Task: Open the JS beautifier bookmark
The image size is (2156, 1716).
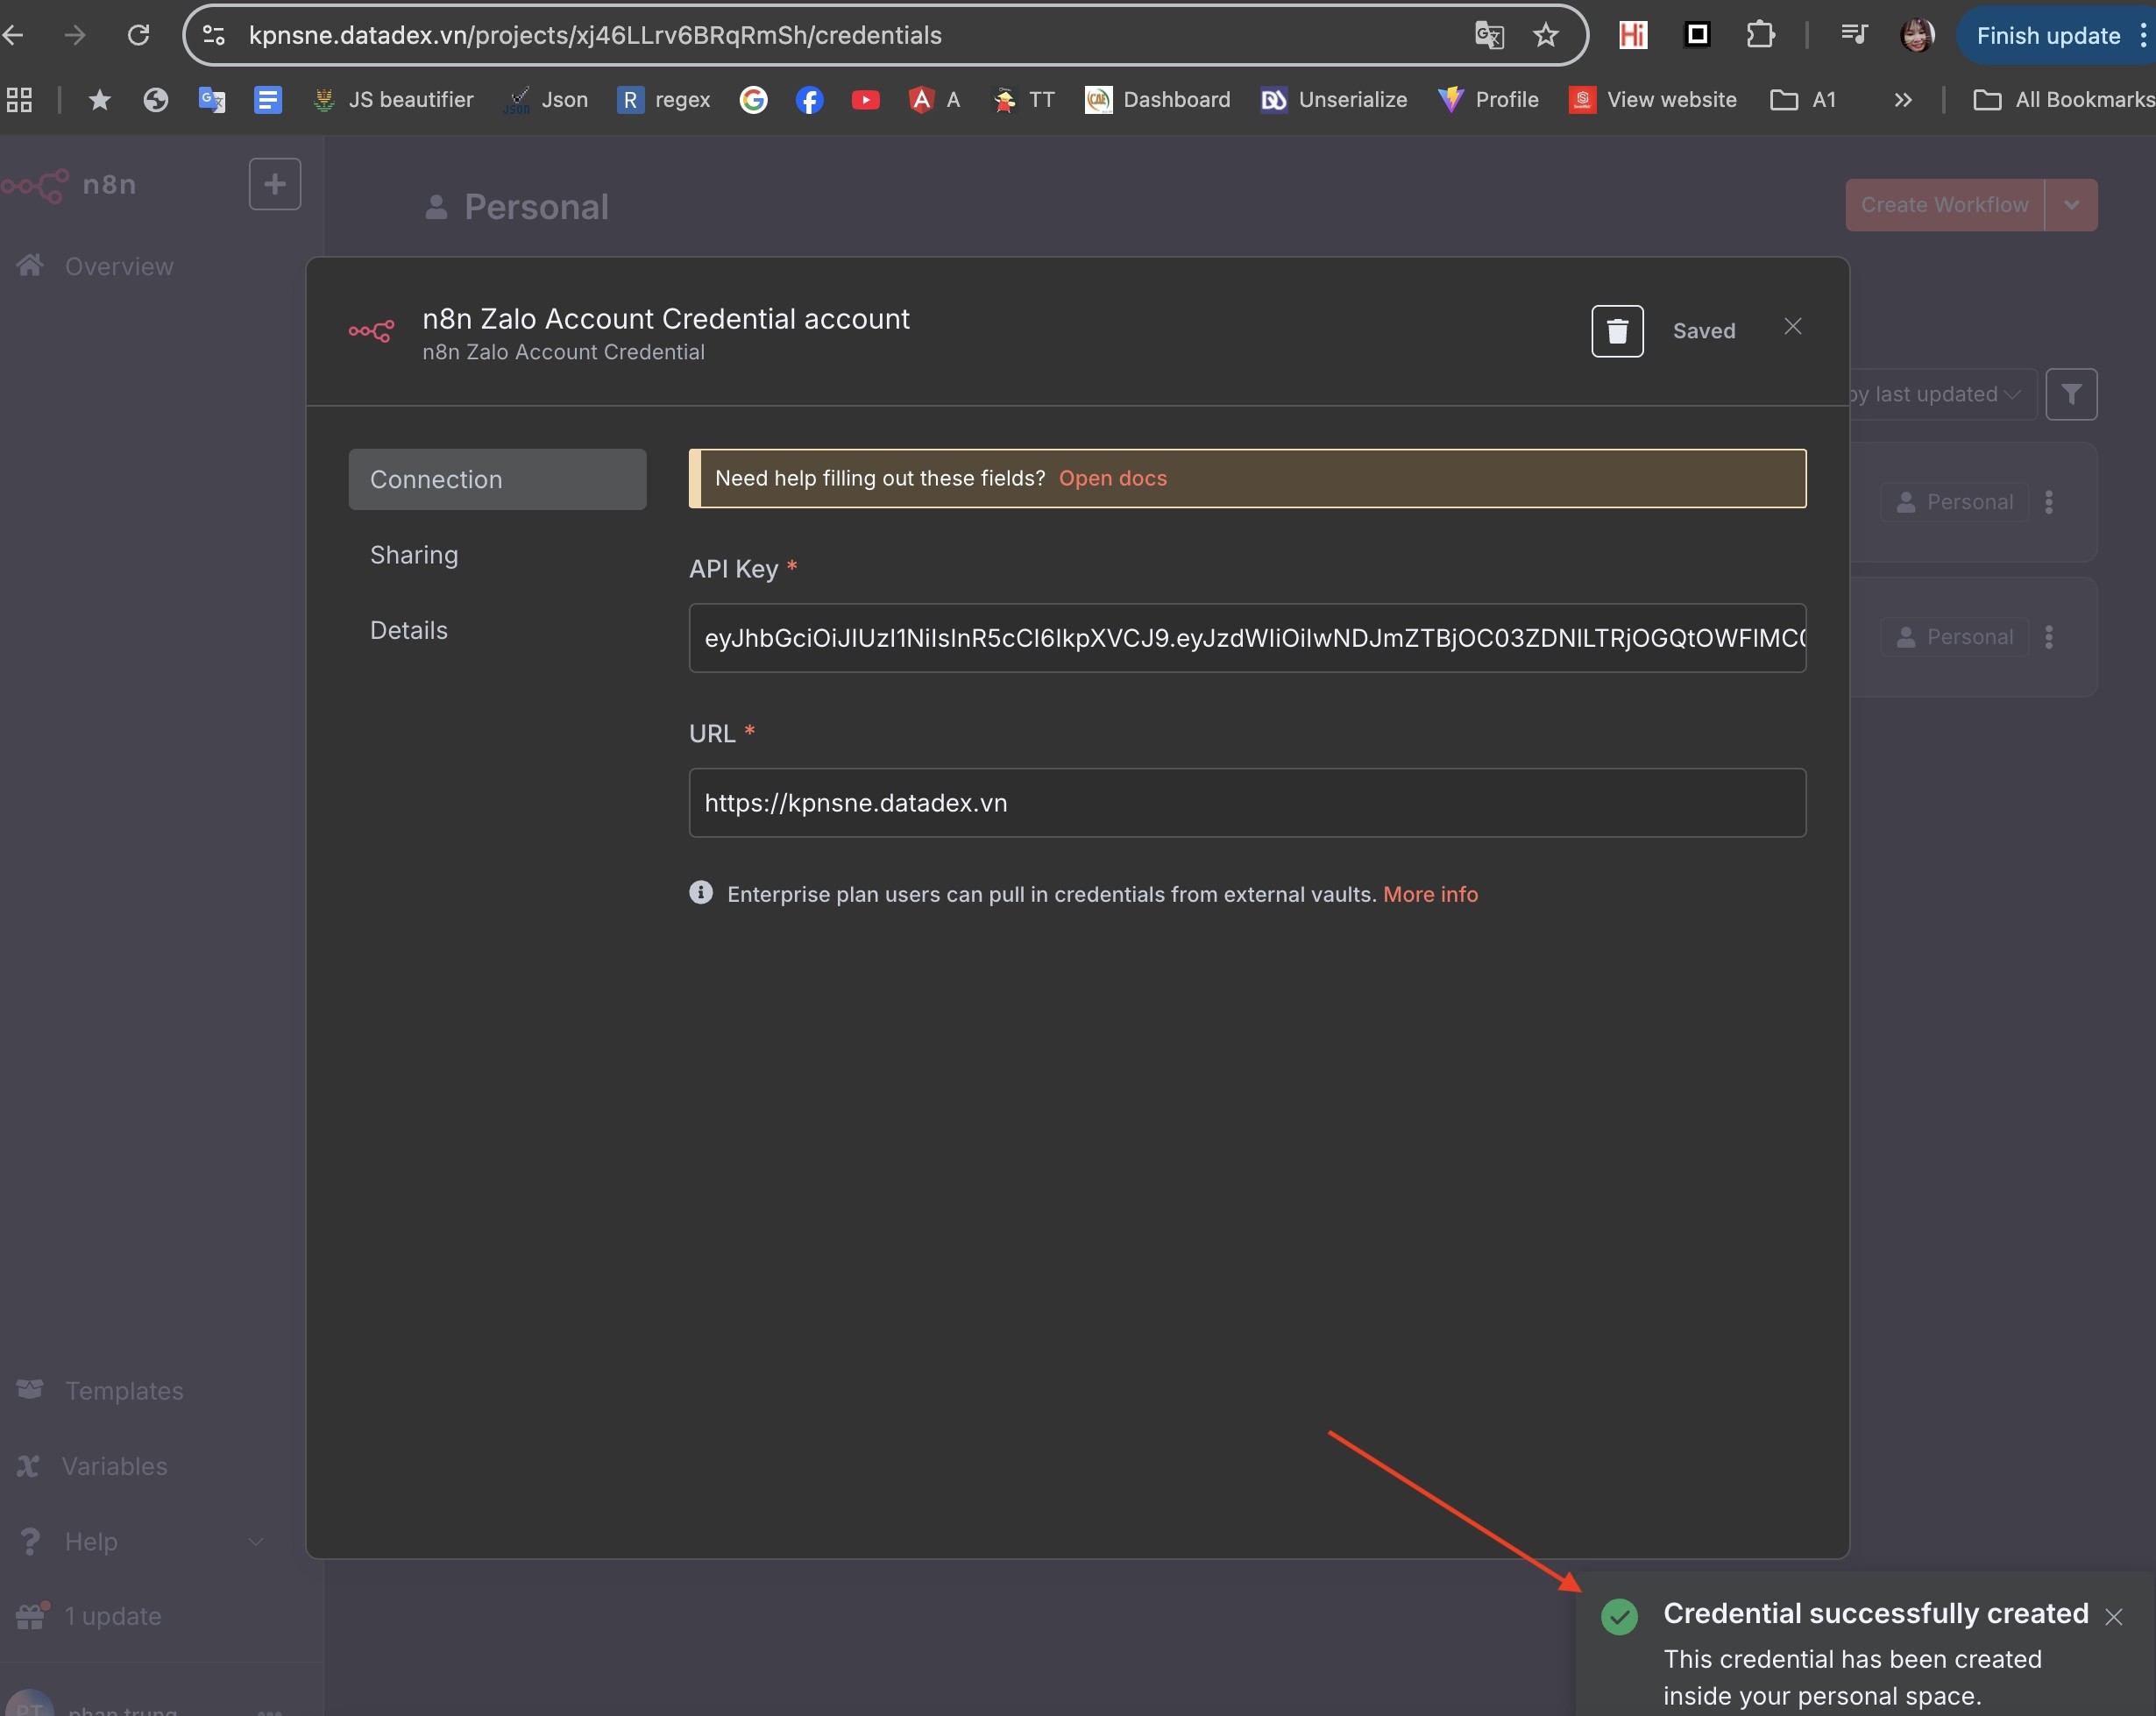Action: (x=393, y=99)
